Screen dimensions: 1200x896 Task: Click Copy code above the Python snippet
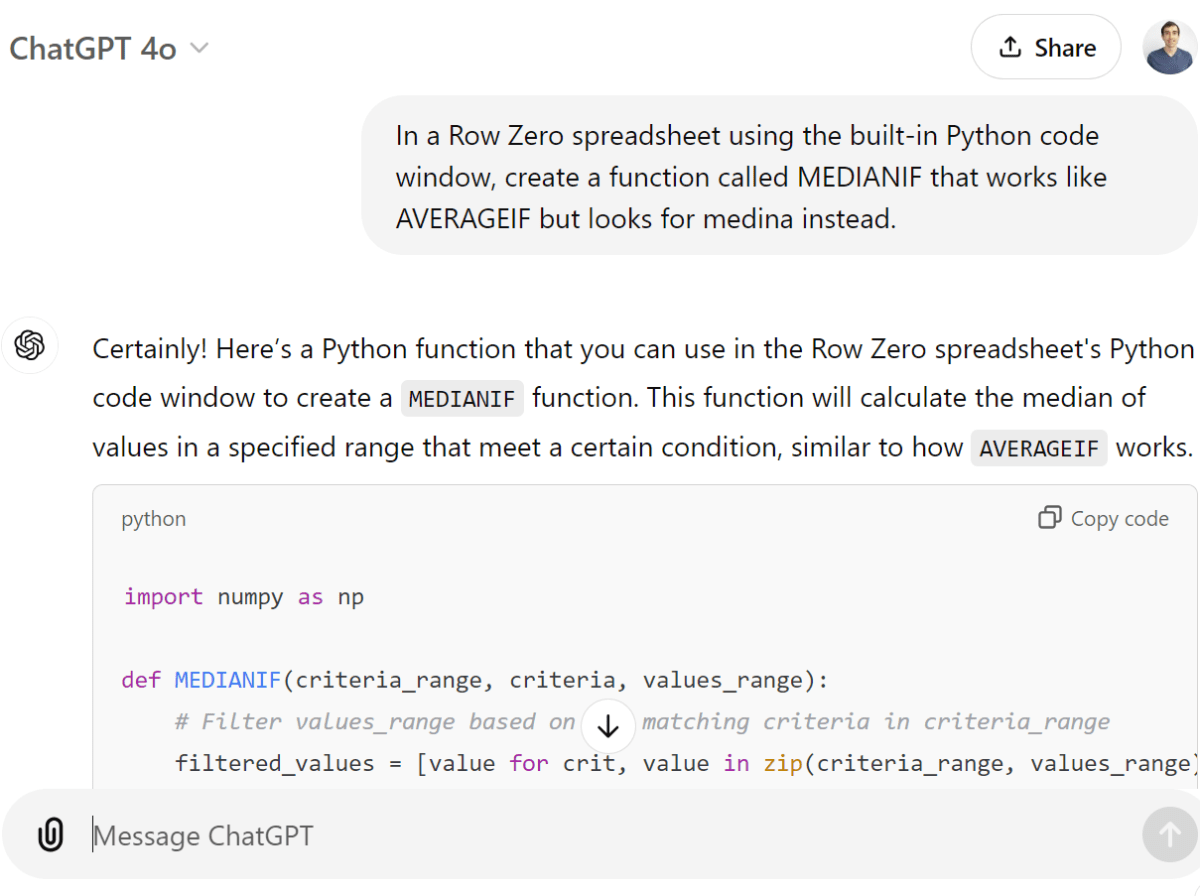[1115, 518]
